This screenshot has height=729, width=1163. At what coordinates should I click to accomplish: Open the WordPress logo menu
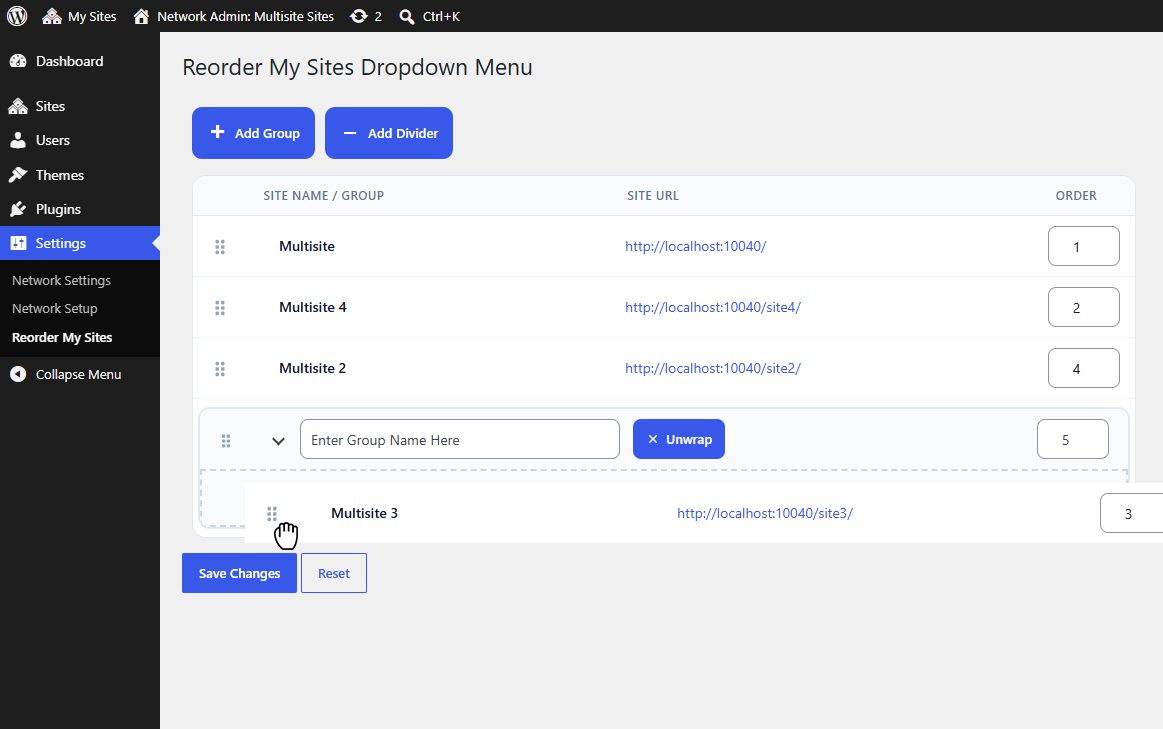tap(17, 16)
